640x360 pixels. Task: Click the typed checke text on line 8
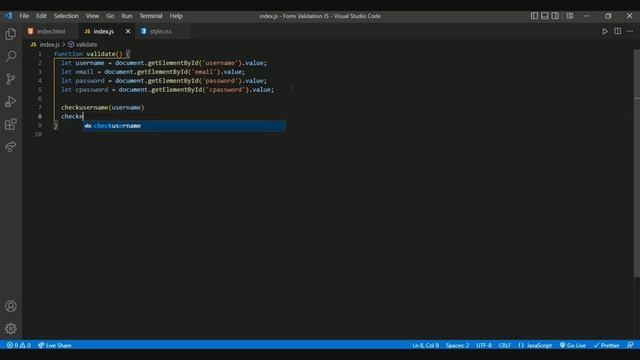72,116
